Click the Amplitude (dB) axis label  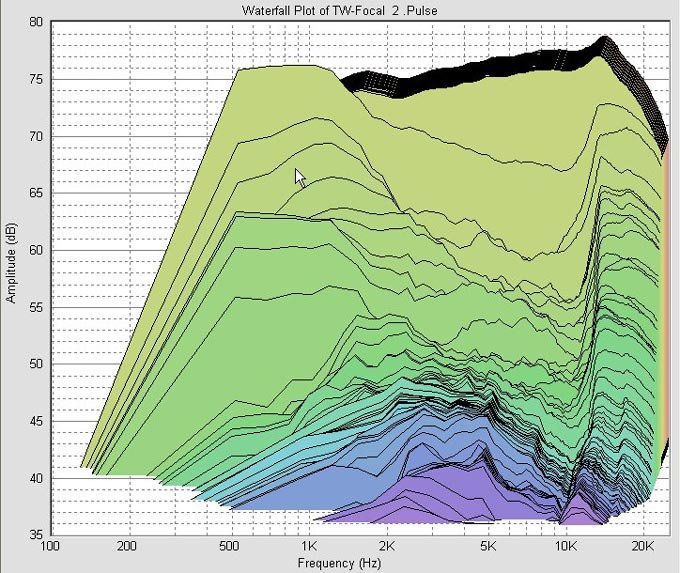tap(11, 264)
